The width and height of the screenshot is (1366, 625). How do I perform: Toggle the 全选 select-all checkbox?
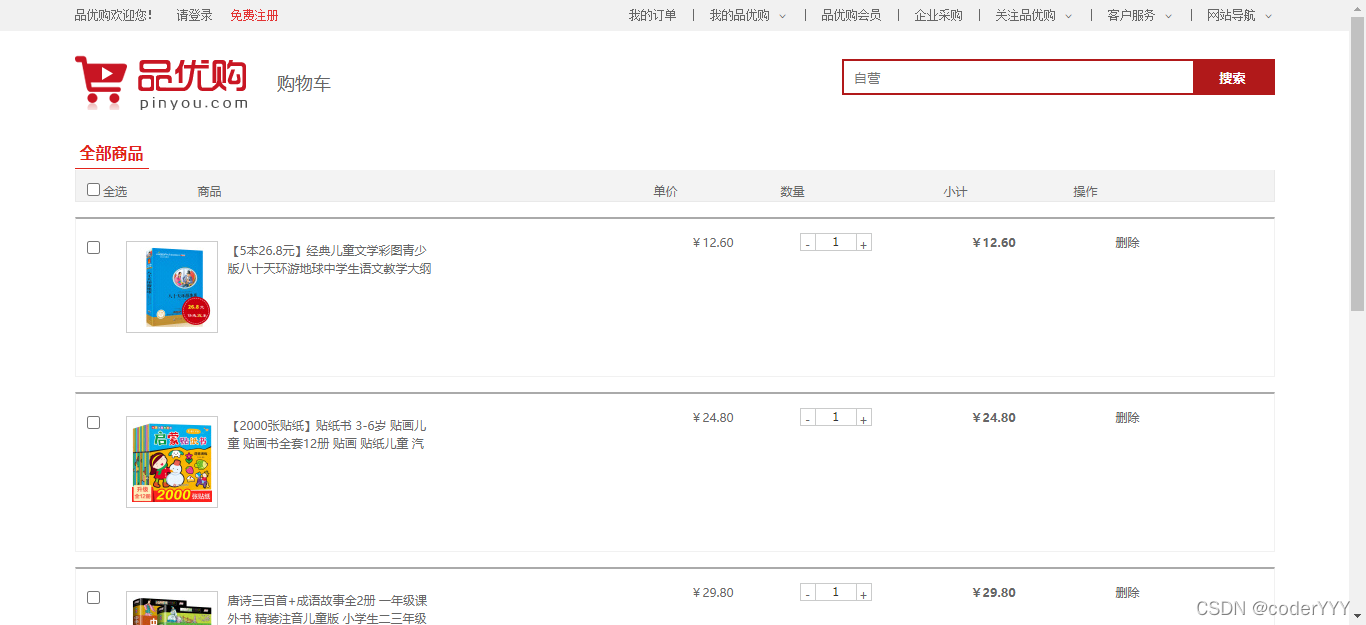click(93, 190)
